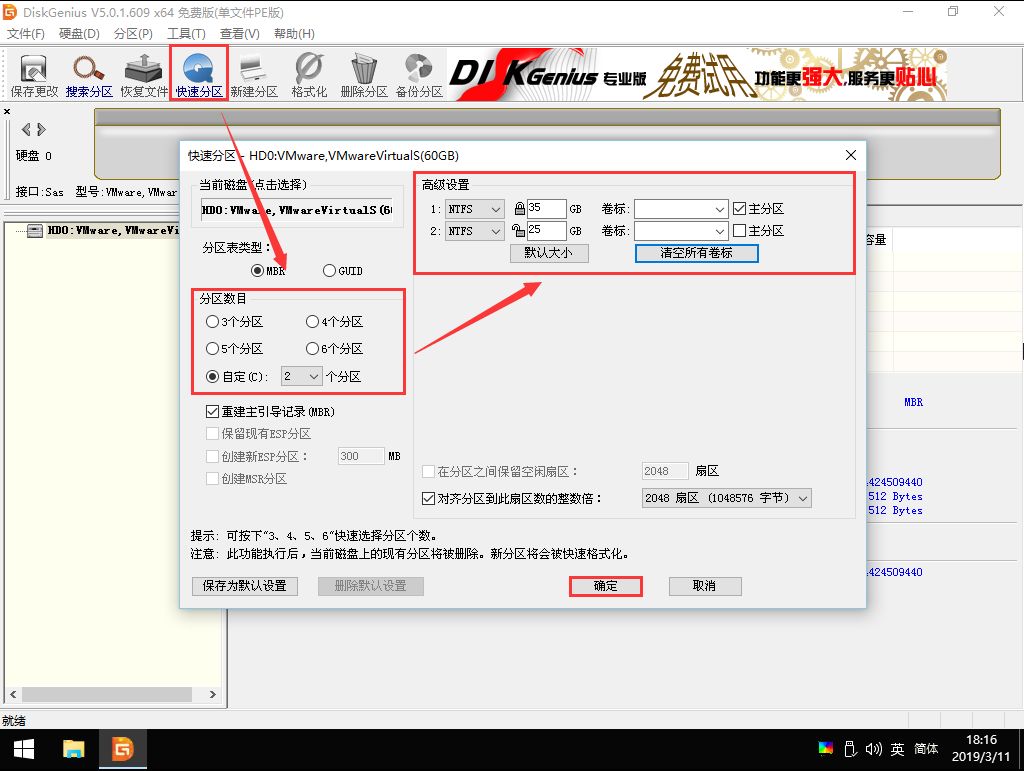Open partition 2 volume label dropdown
This screenshot has height=771, width=1024.
click(680, 230)
